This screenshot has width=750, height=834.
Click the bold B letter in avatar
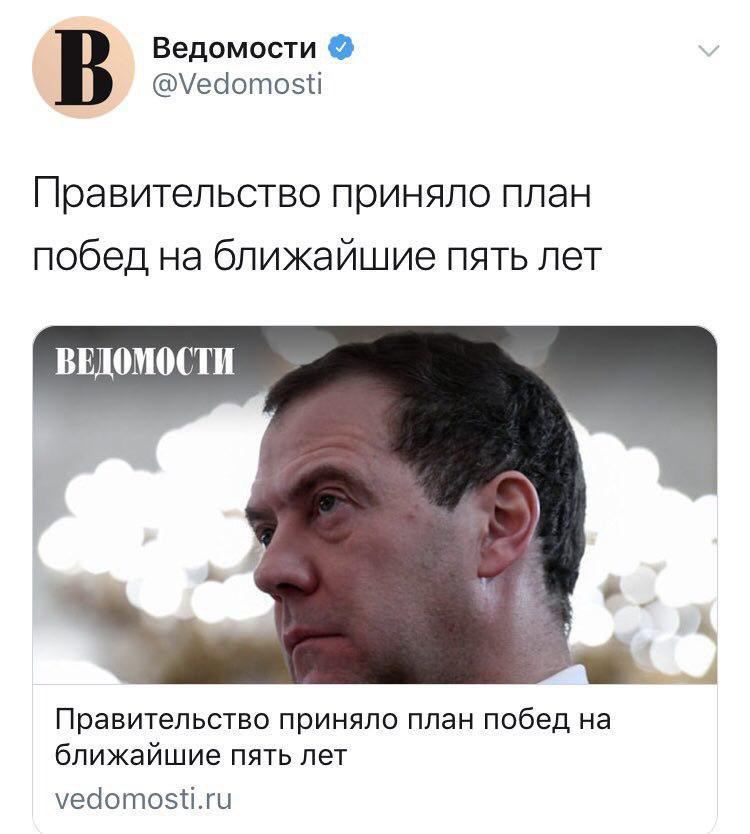(x=84, y=67)
